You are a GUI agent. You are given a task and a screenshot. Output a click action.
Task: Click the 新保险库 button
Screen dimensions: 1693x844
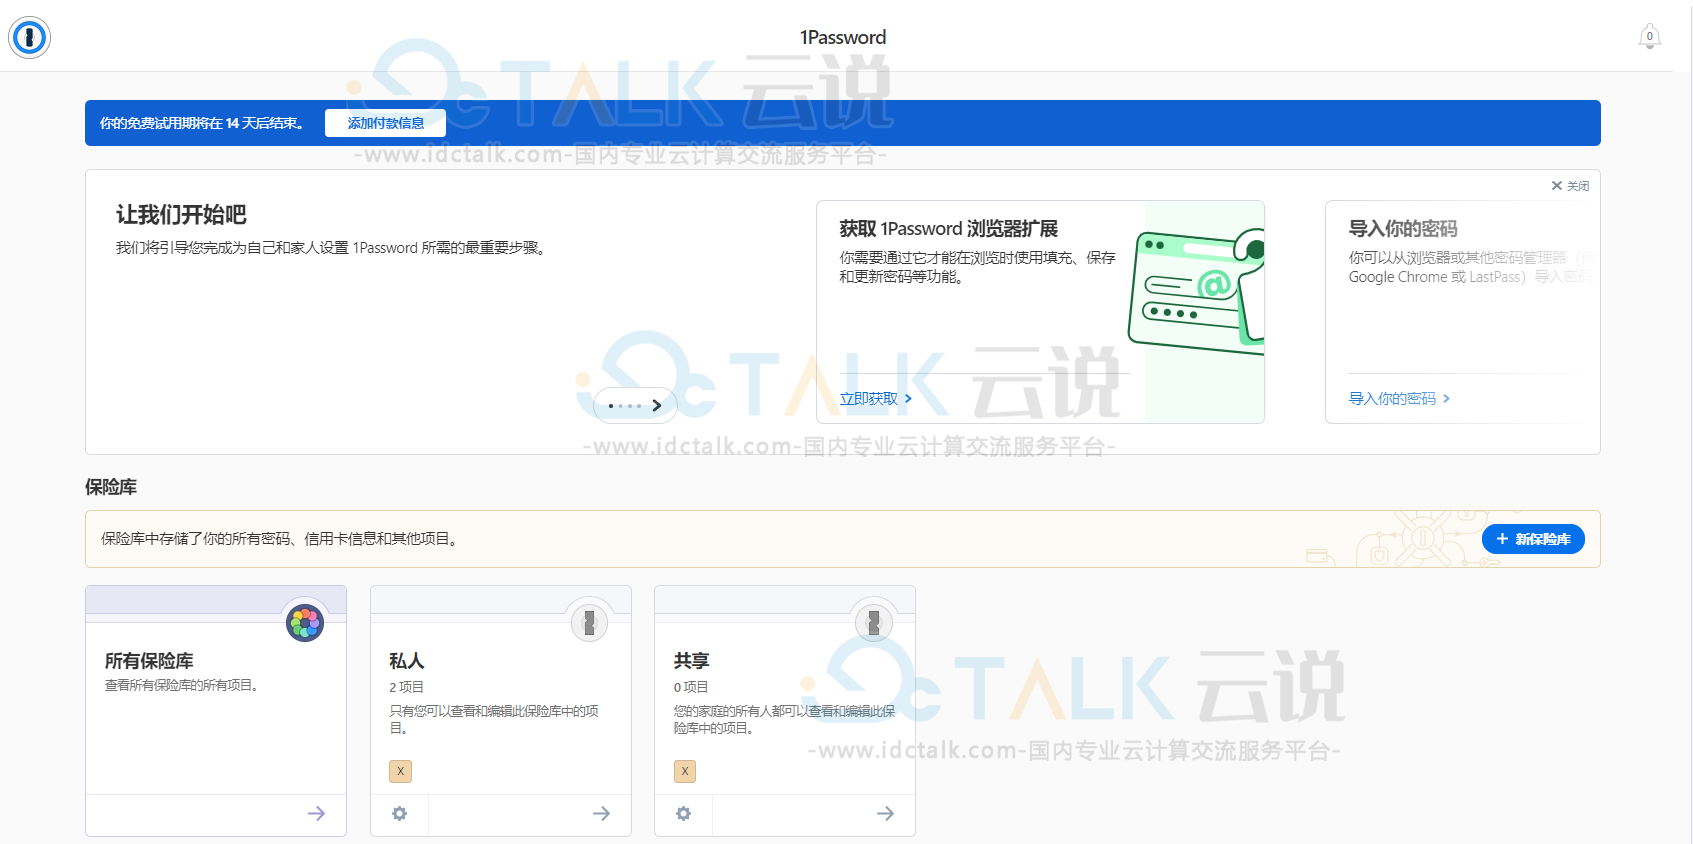click(x=1533, y=539)
